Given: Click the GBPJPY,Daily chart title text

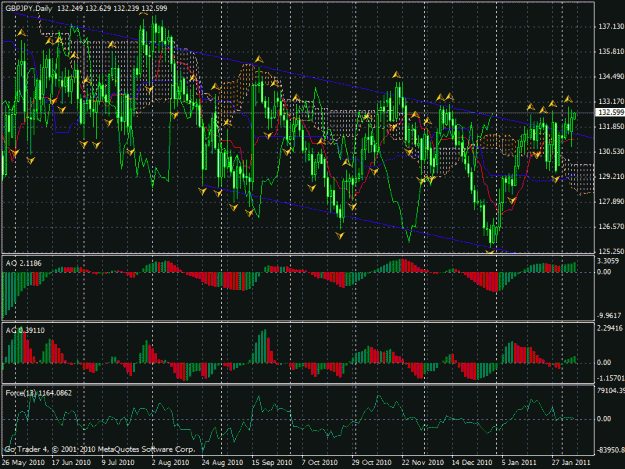Looking at the screenshot, I should pyautogui.click(x=29, y=8).
